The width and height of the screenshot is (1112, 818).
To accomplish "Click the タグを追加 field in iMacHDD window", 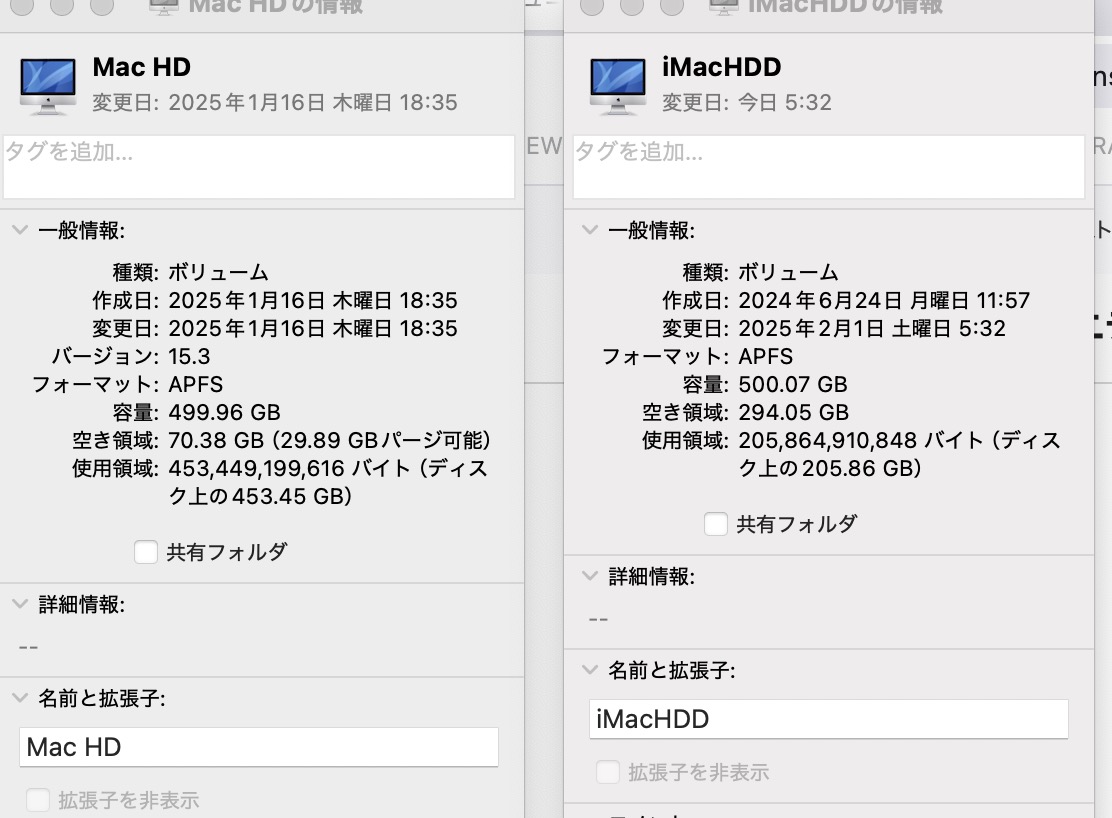I will click(828, 167).
